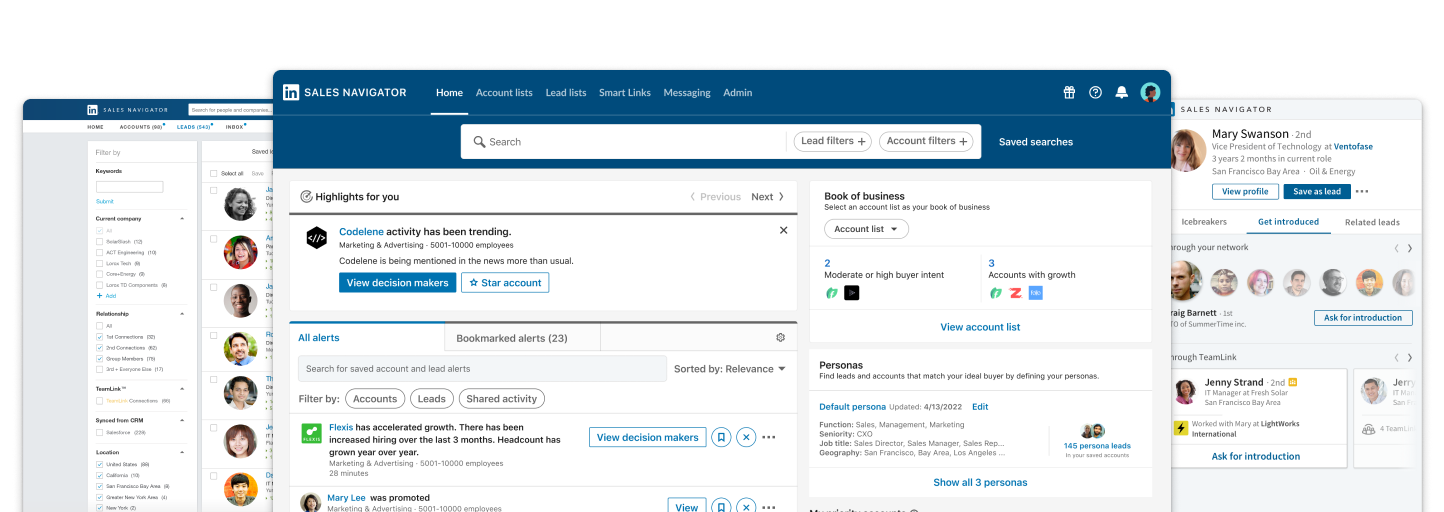1444x512 pixels.
Task: Click the Star account button
Action: [505, 283]
